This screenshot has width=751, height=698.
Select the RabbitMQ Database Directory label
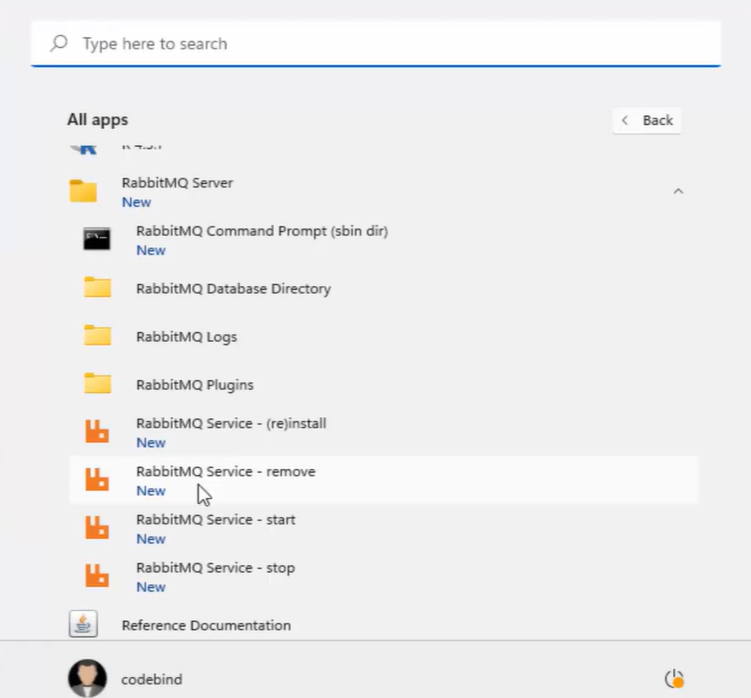coord(233,288)
